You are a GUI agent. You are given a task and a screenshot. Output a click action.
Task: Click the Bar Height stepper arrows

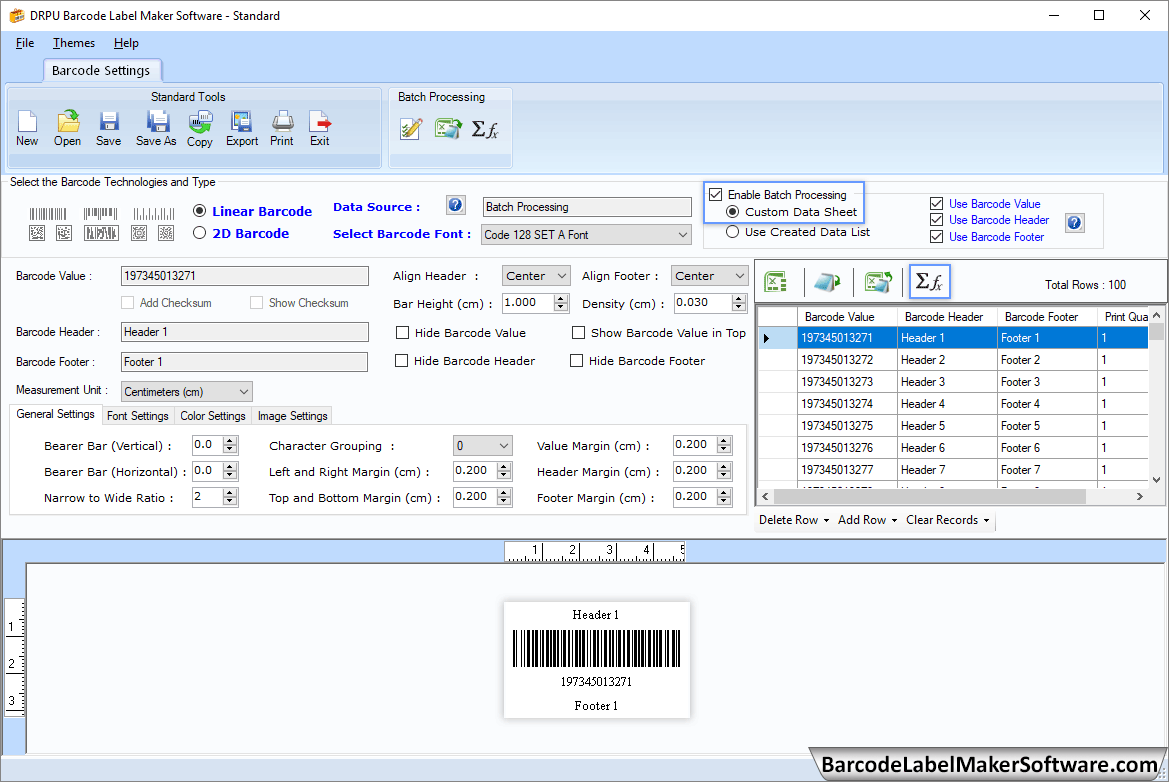click(x=561, y=303)
